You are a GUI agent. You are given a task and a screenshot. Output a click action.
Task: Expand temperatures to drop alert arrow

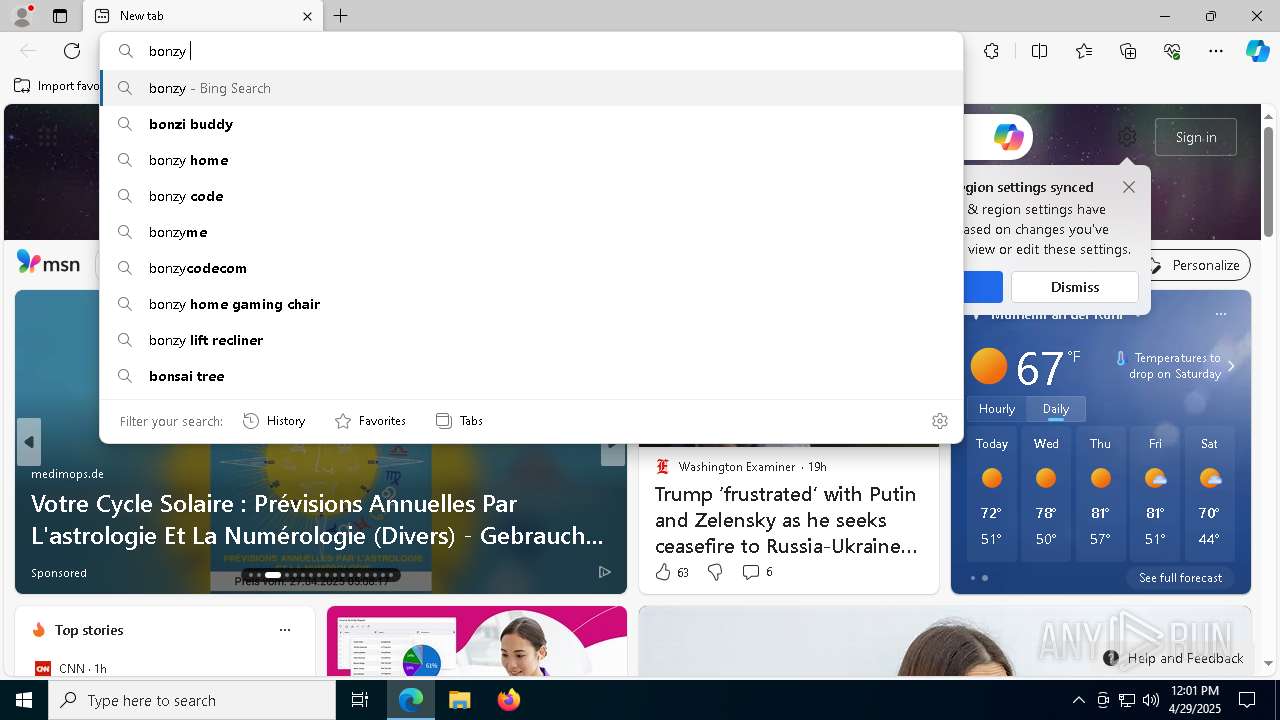tap(1231, 366)
